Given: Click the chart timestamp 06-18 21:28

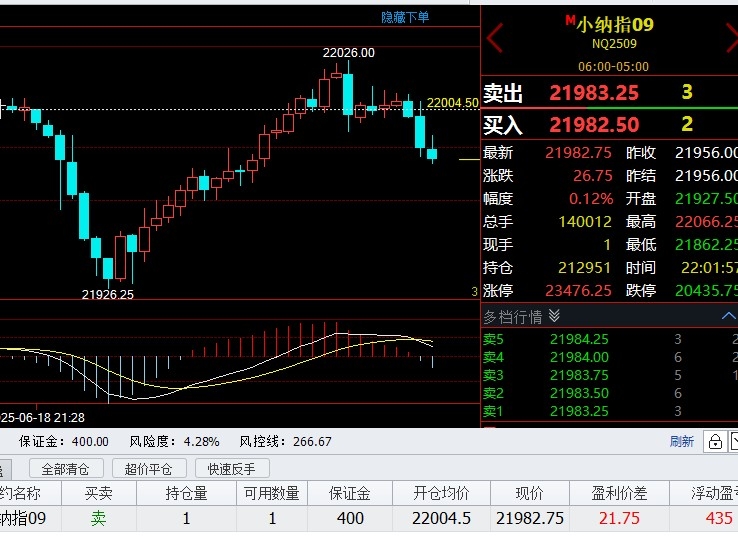Looking at the screenshot, I should [x=42, y=417].
